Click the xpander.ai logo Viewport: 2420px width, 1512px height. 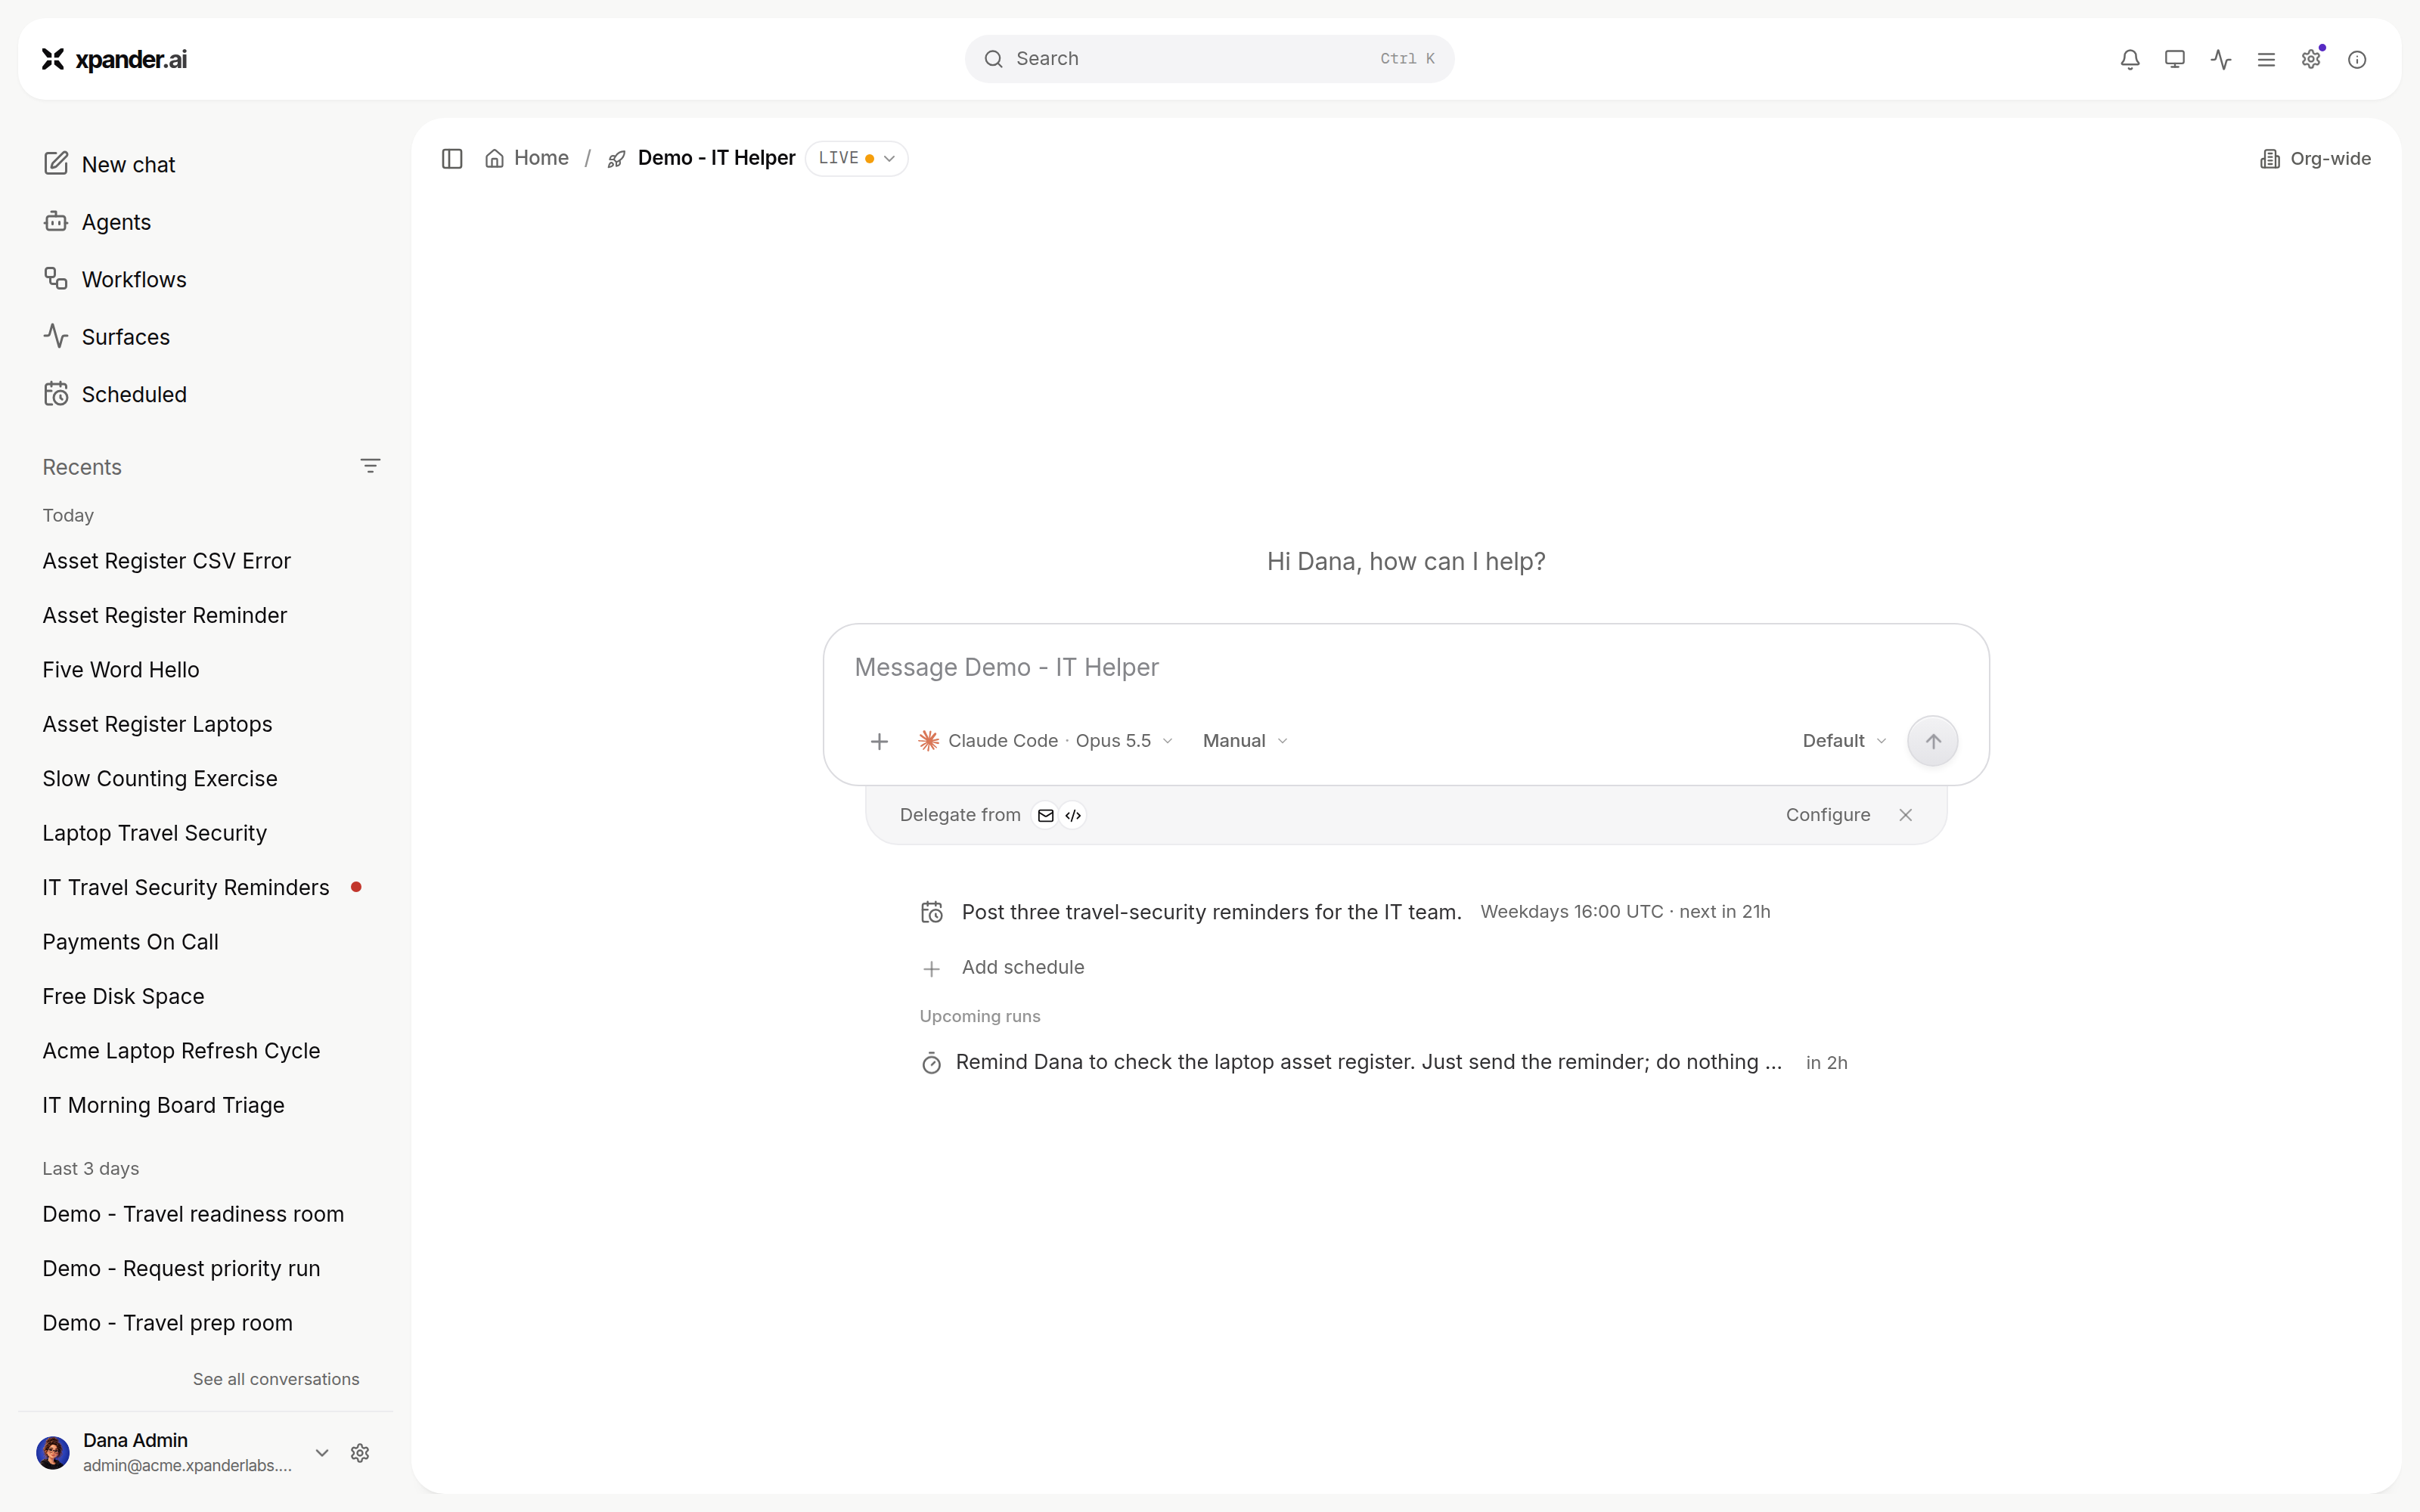(x=114, y=59)
